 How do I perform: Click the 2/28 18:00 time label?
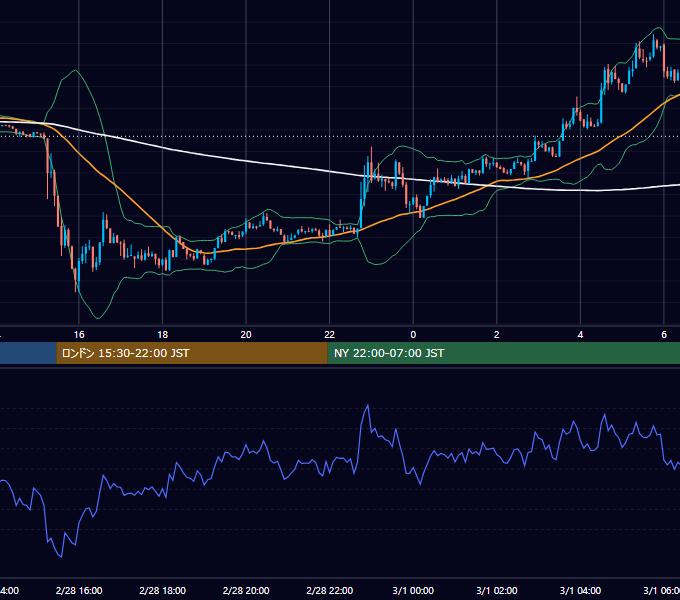tap(163, 590)
